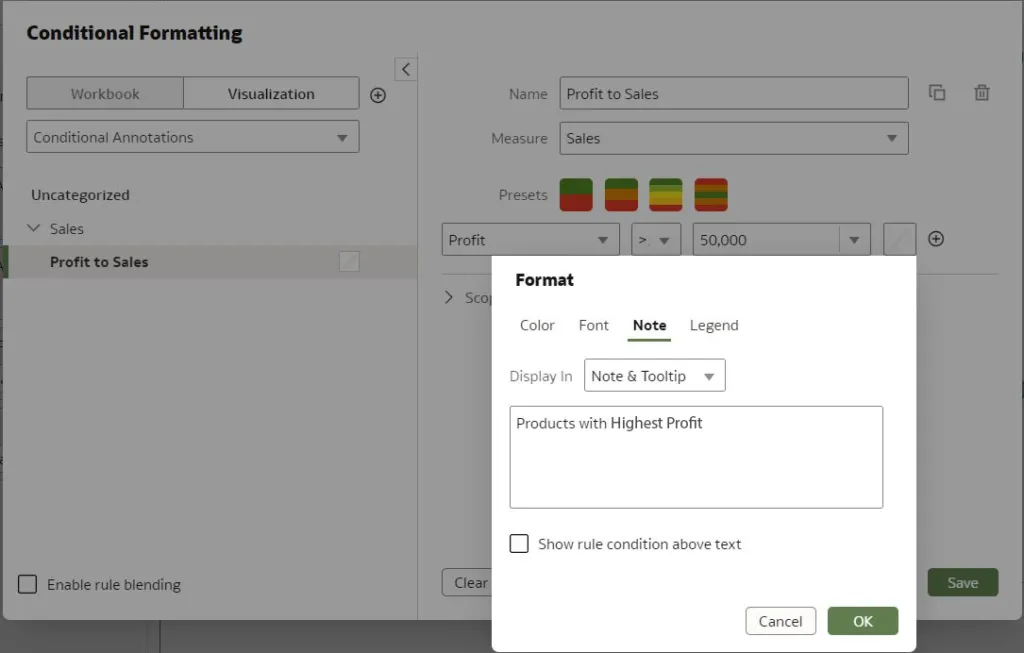Click the duplicate rule icon
This screenshot has height=653, width=1024.
pyautogui.click(x=937, y=93)
